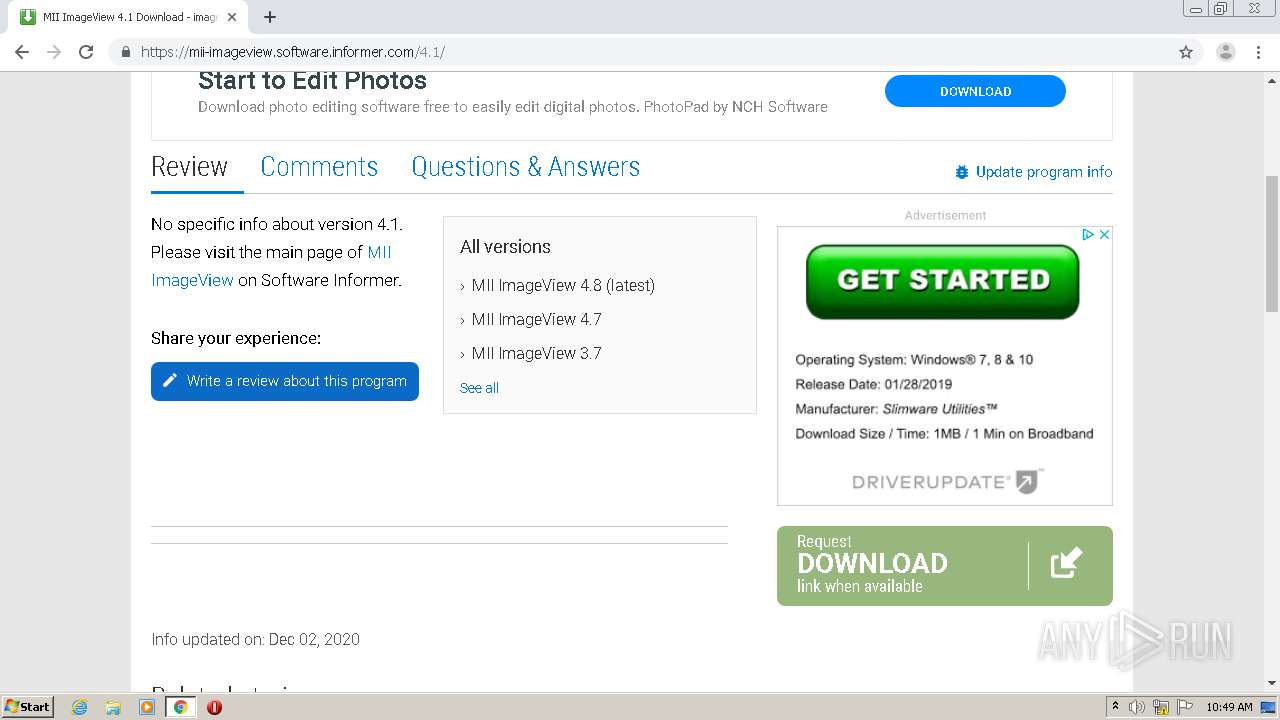Viewport: 1280px width, 720px height.
Task: Click the Info updated on Dec 02, 2020 text
Action: [255, 640]
